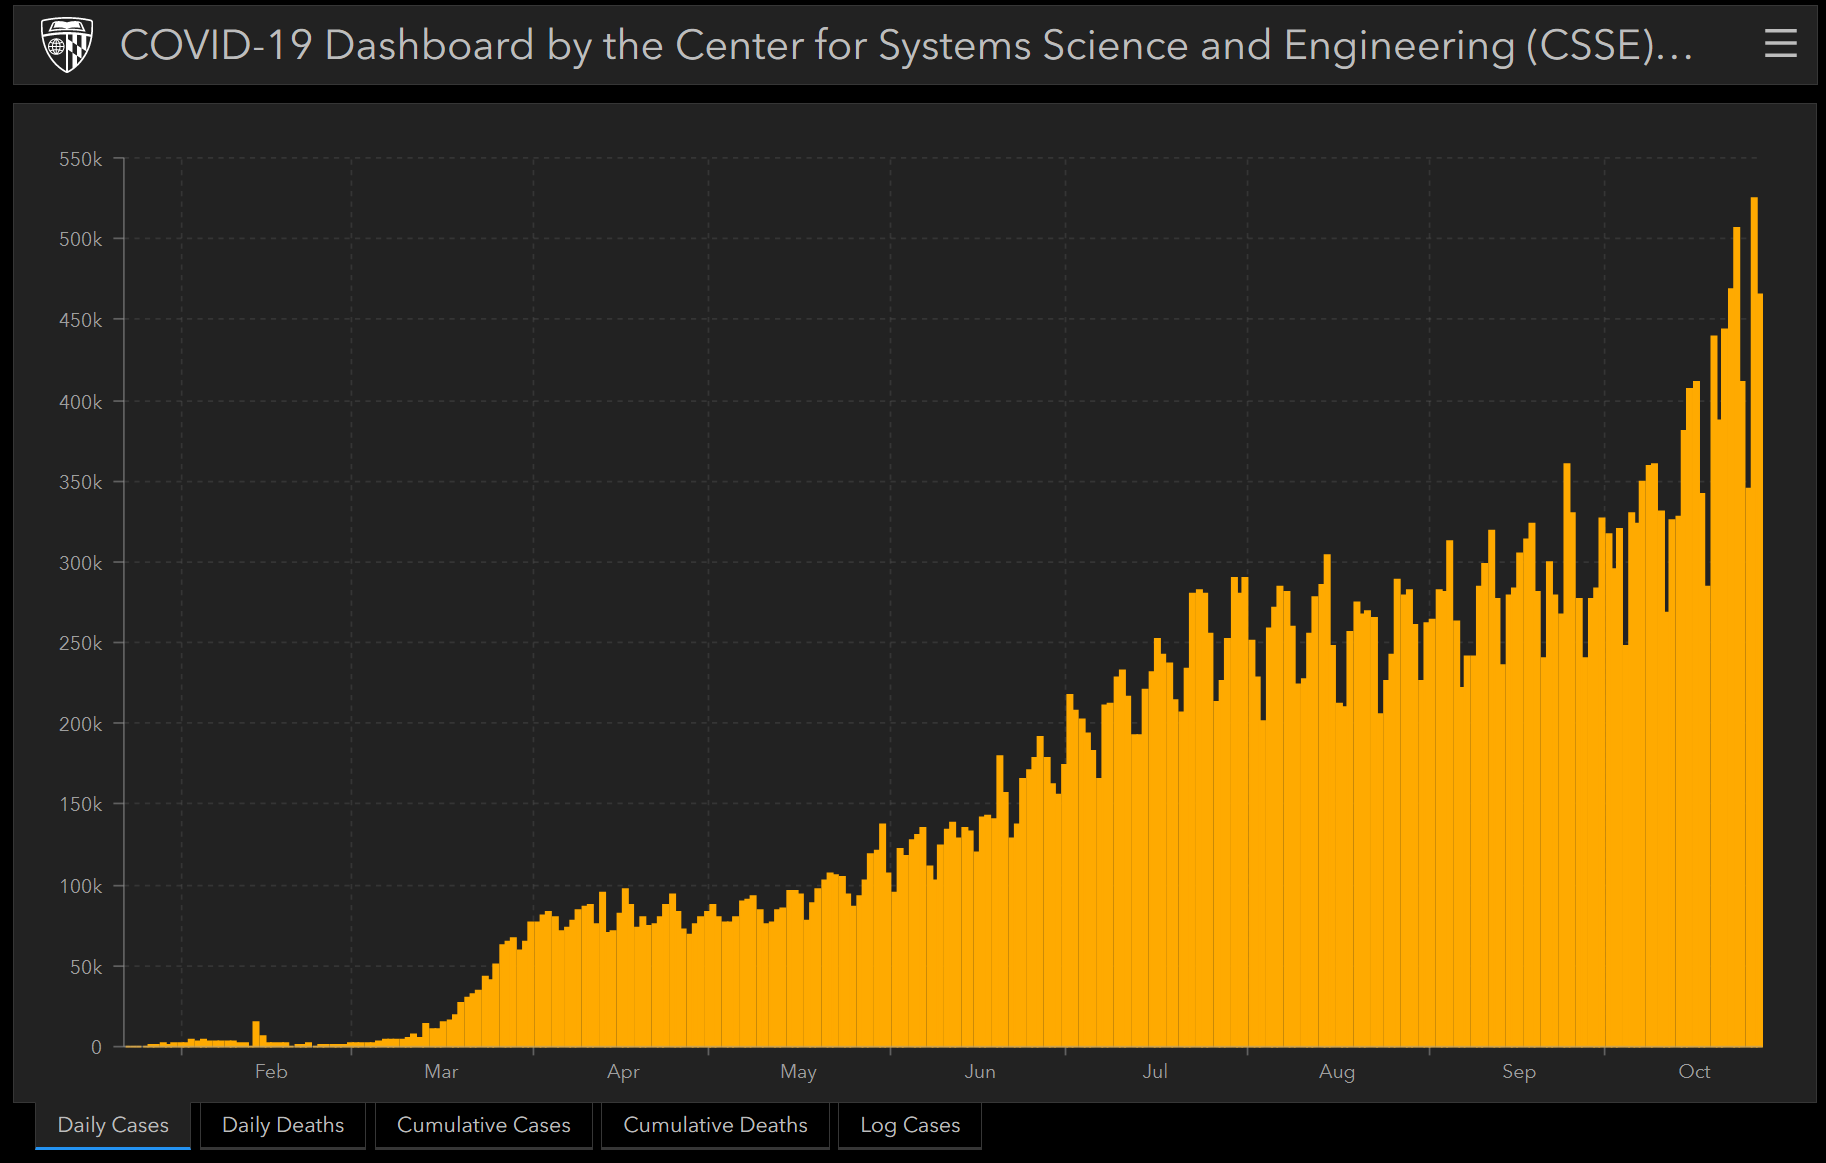Viewport: 1826px width, 1163px height.
Task: Click the small February spike bar
Action: (256, 1034)
